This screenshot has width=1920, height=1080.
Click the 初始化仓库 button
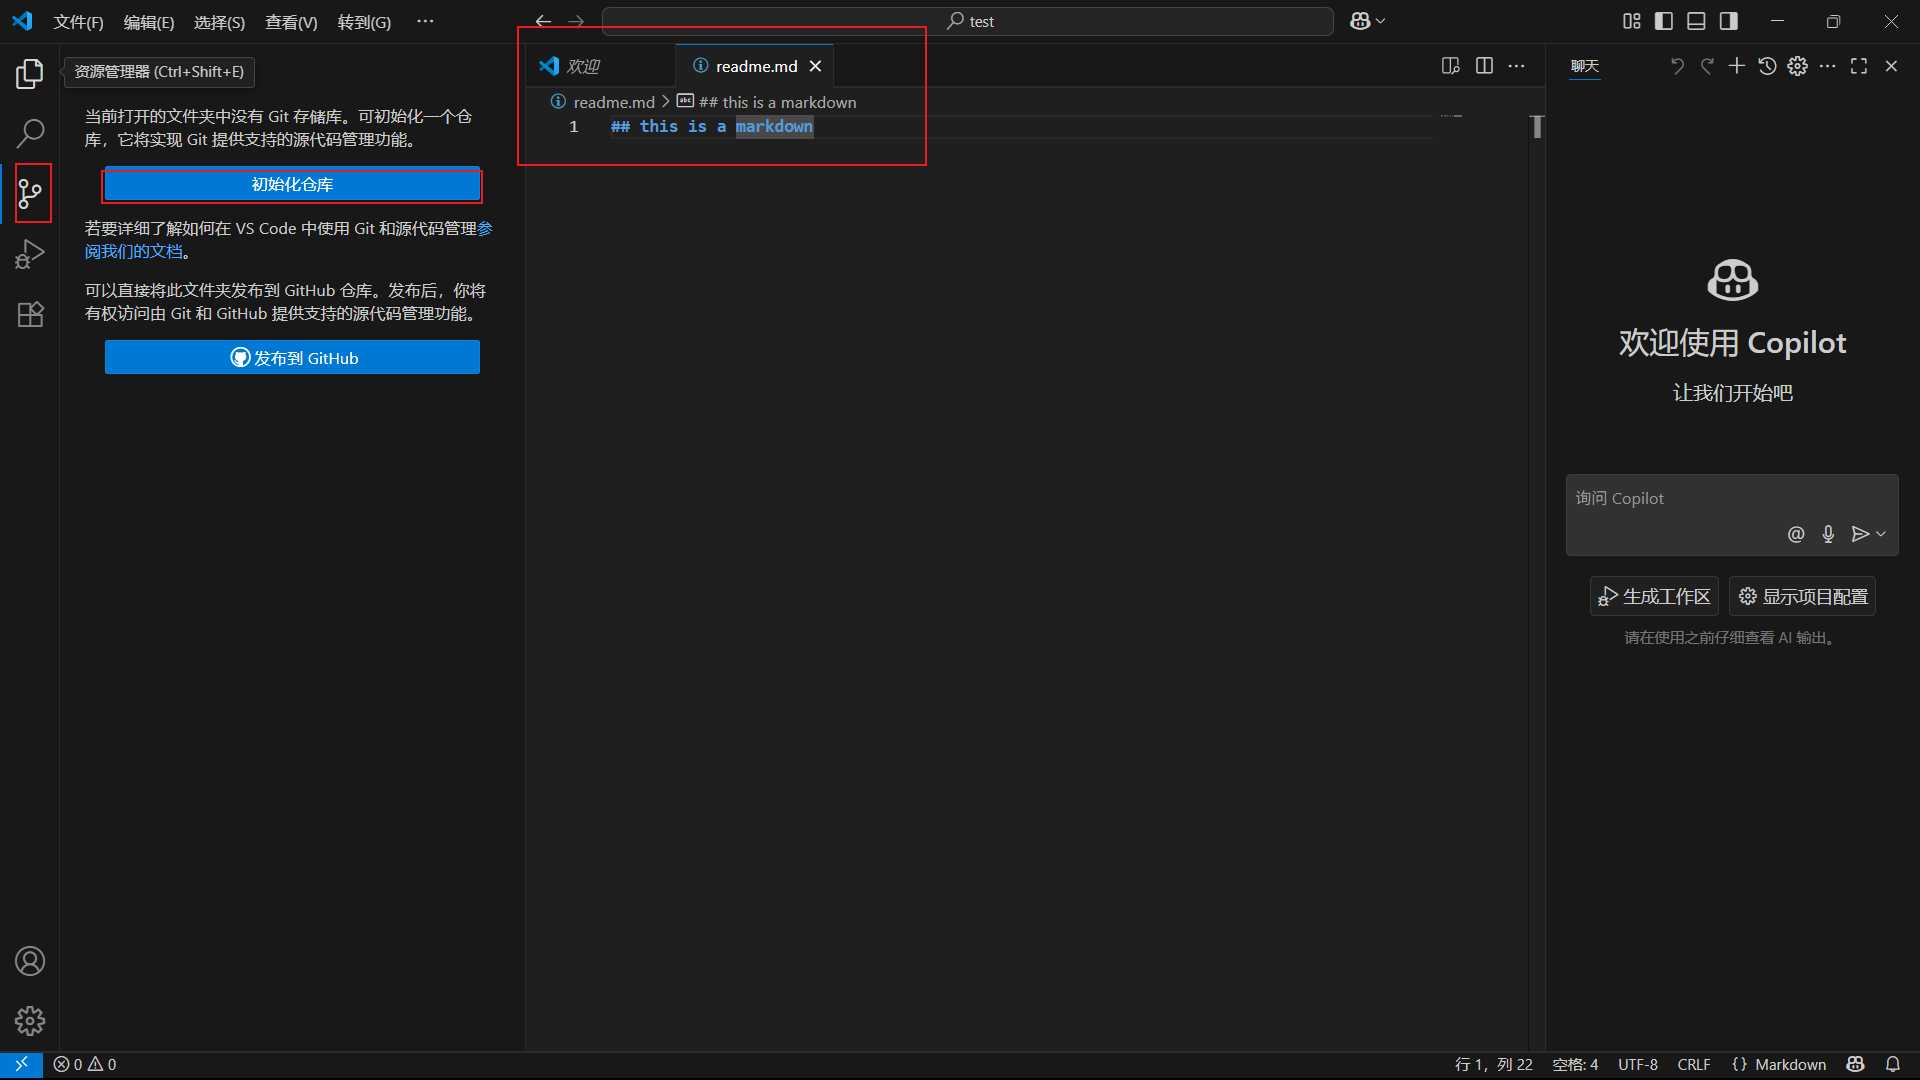tap(292, 185)
